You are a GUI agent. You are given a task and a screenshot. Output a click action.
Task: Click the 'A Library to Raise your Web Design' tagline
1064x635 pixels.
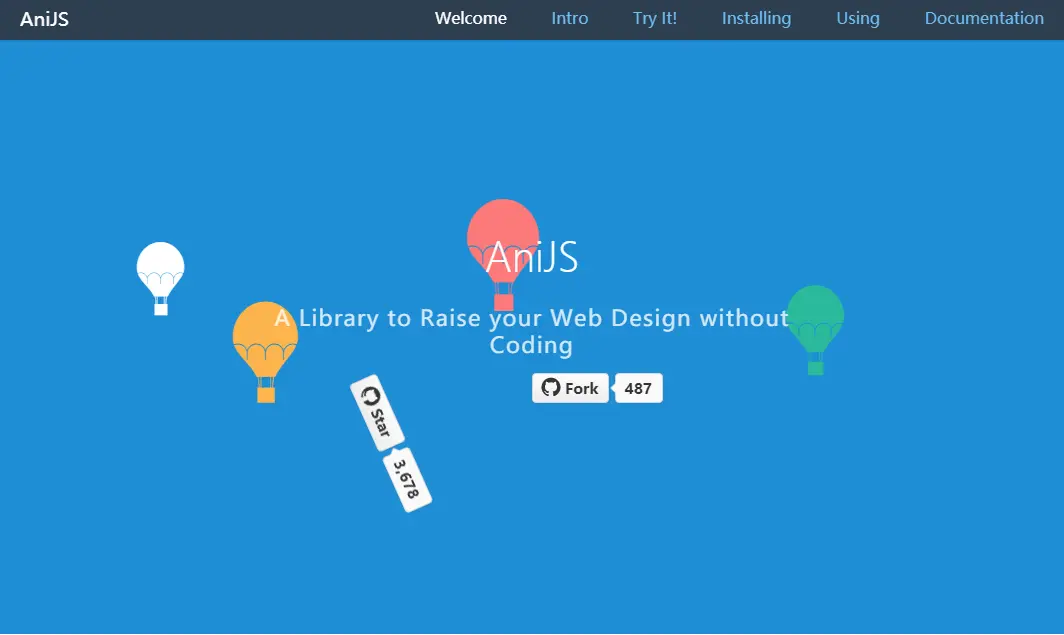(531, 331)
